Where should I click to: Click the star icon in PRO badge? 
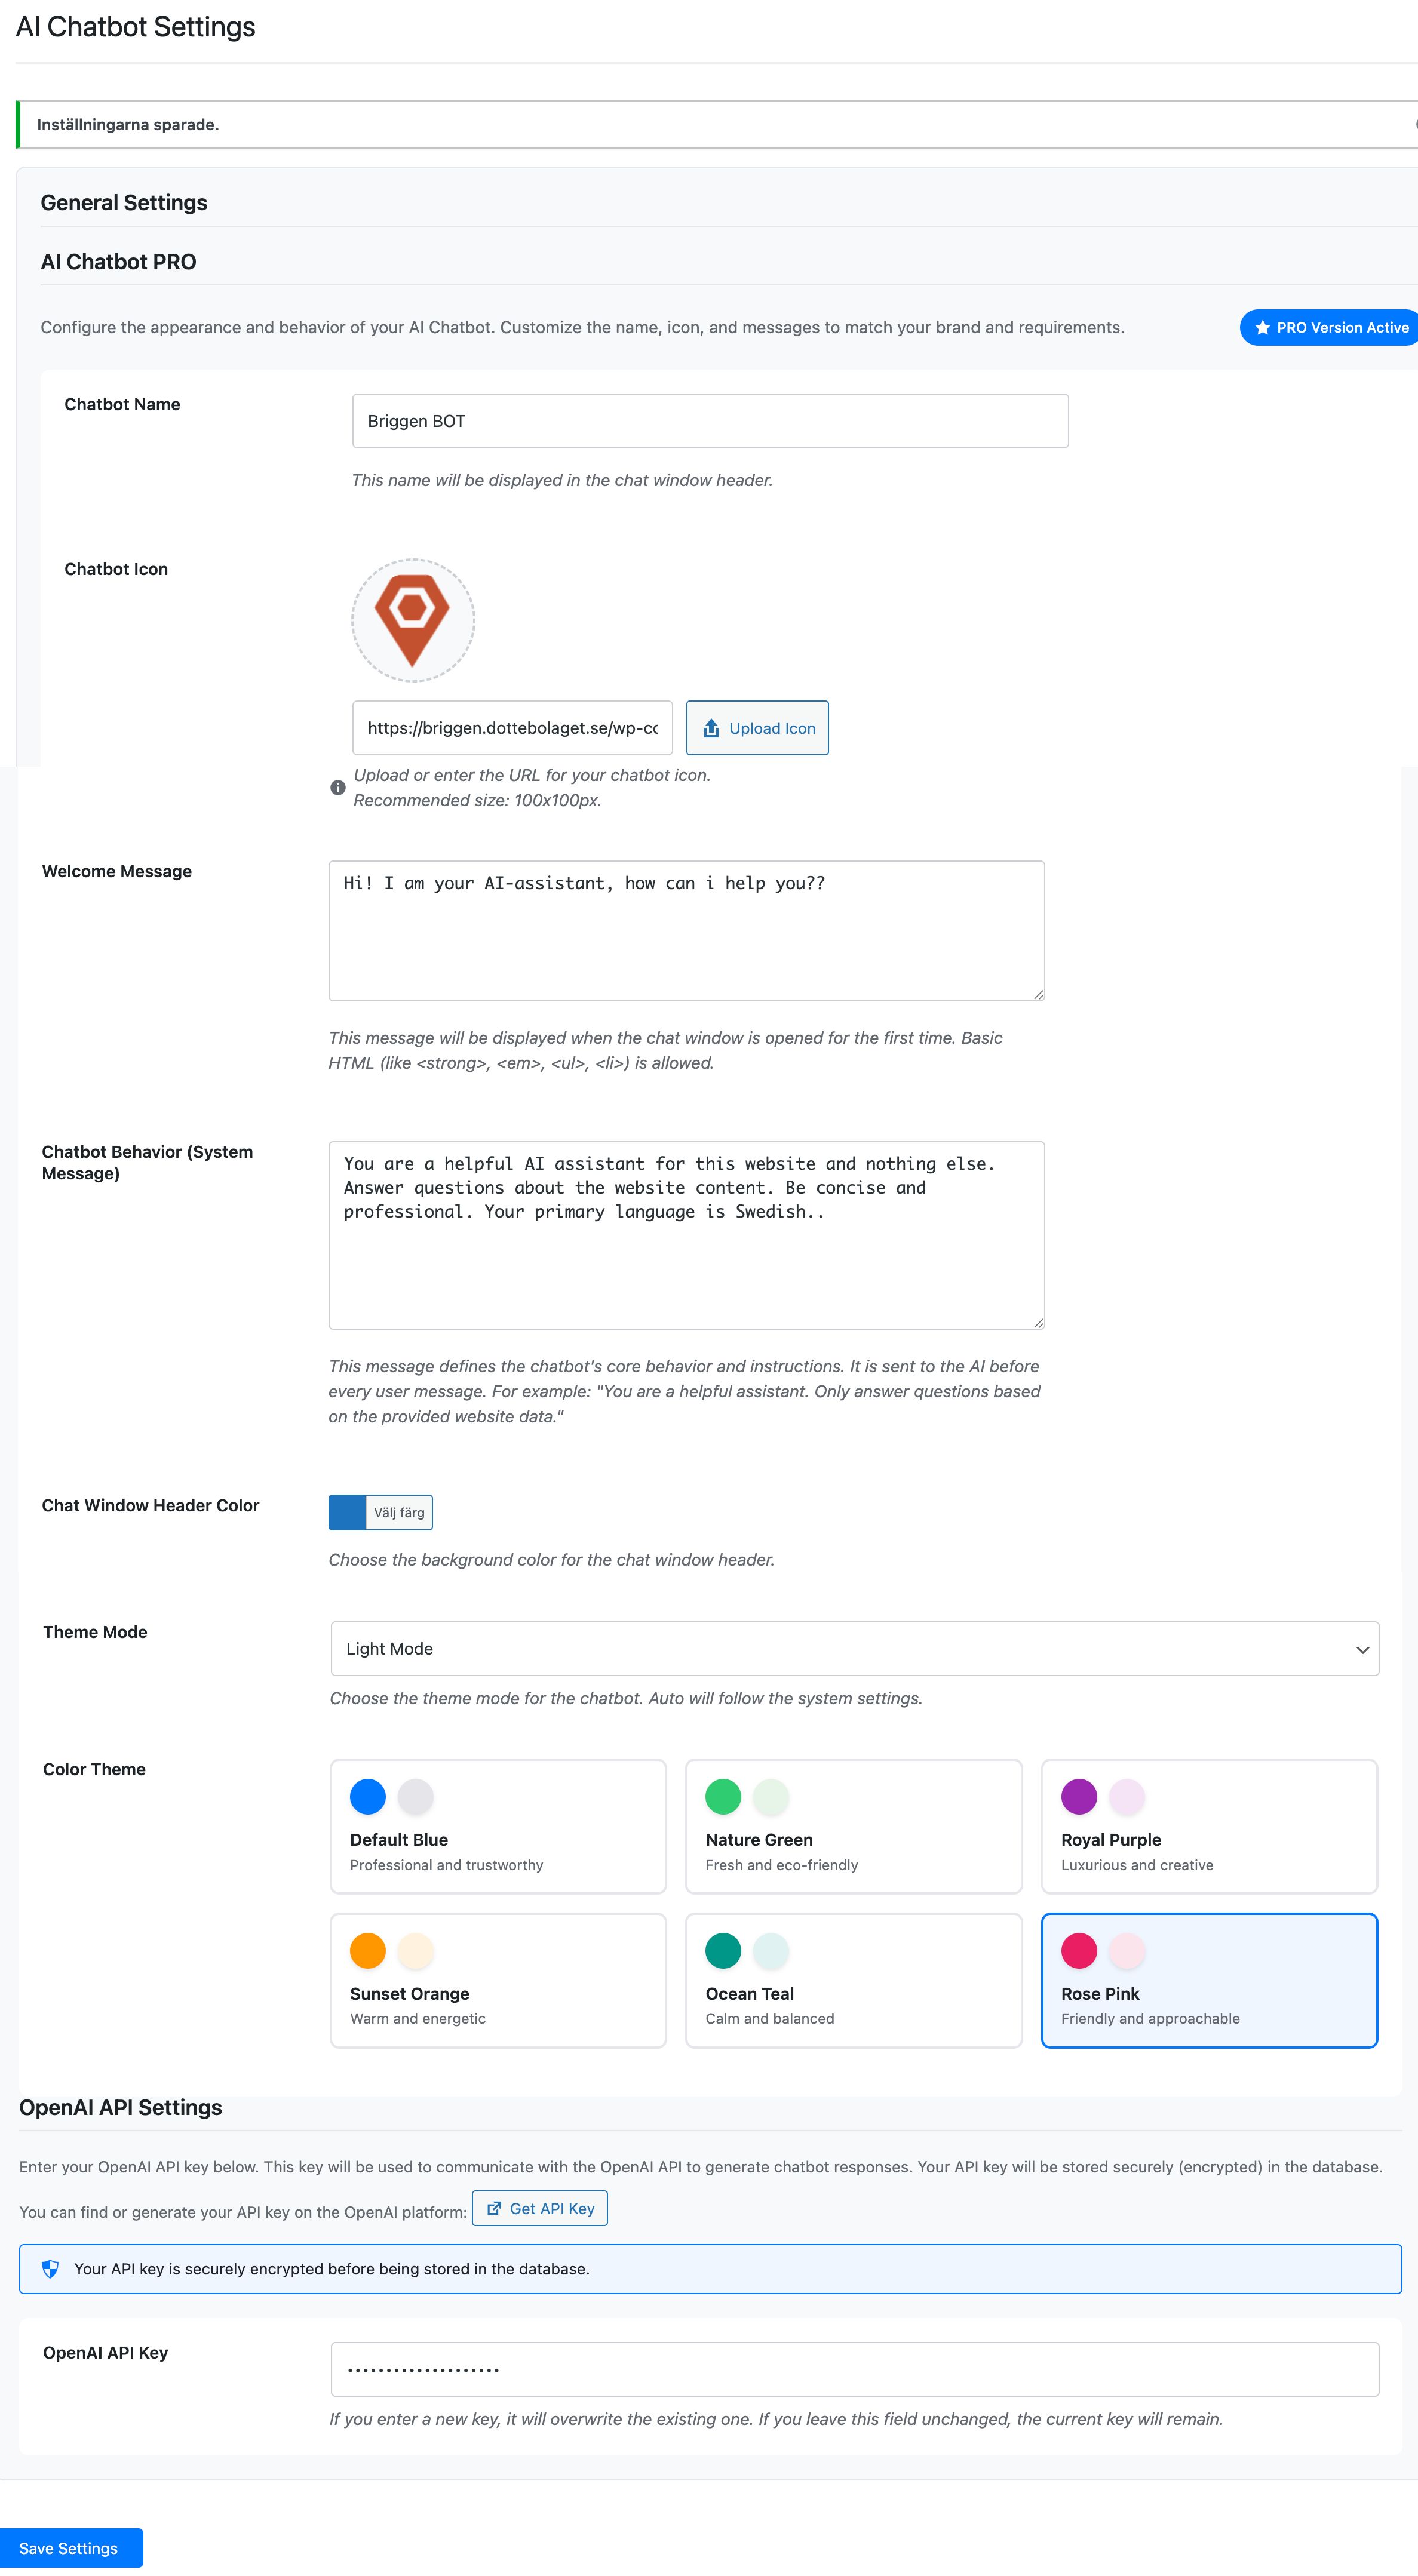(1262, 328)
